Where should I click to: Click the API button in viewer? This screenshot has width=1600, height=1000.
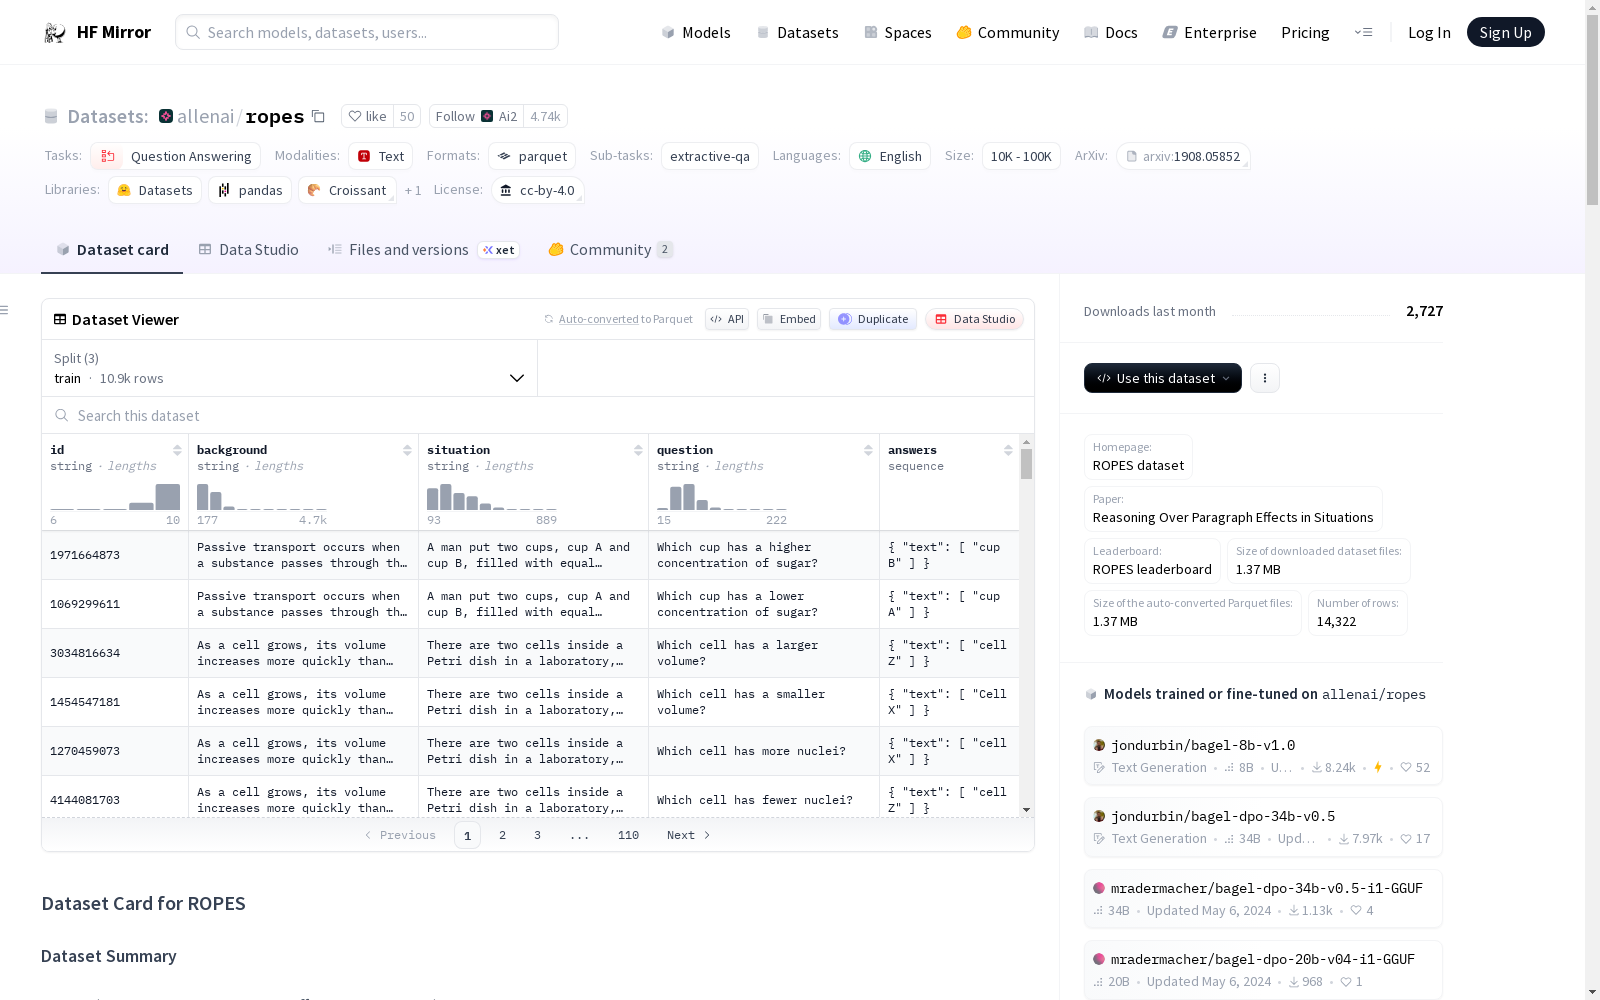tap(727, 319)
